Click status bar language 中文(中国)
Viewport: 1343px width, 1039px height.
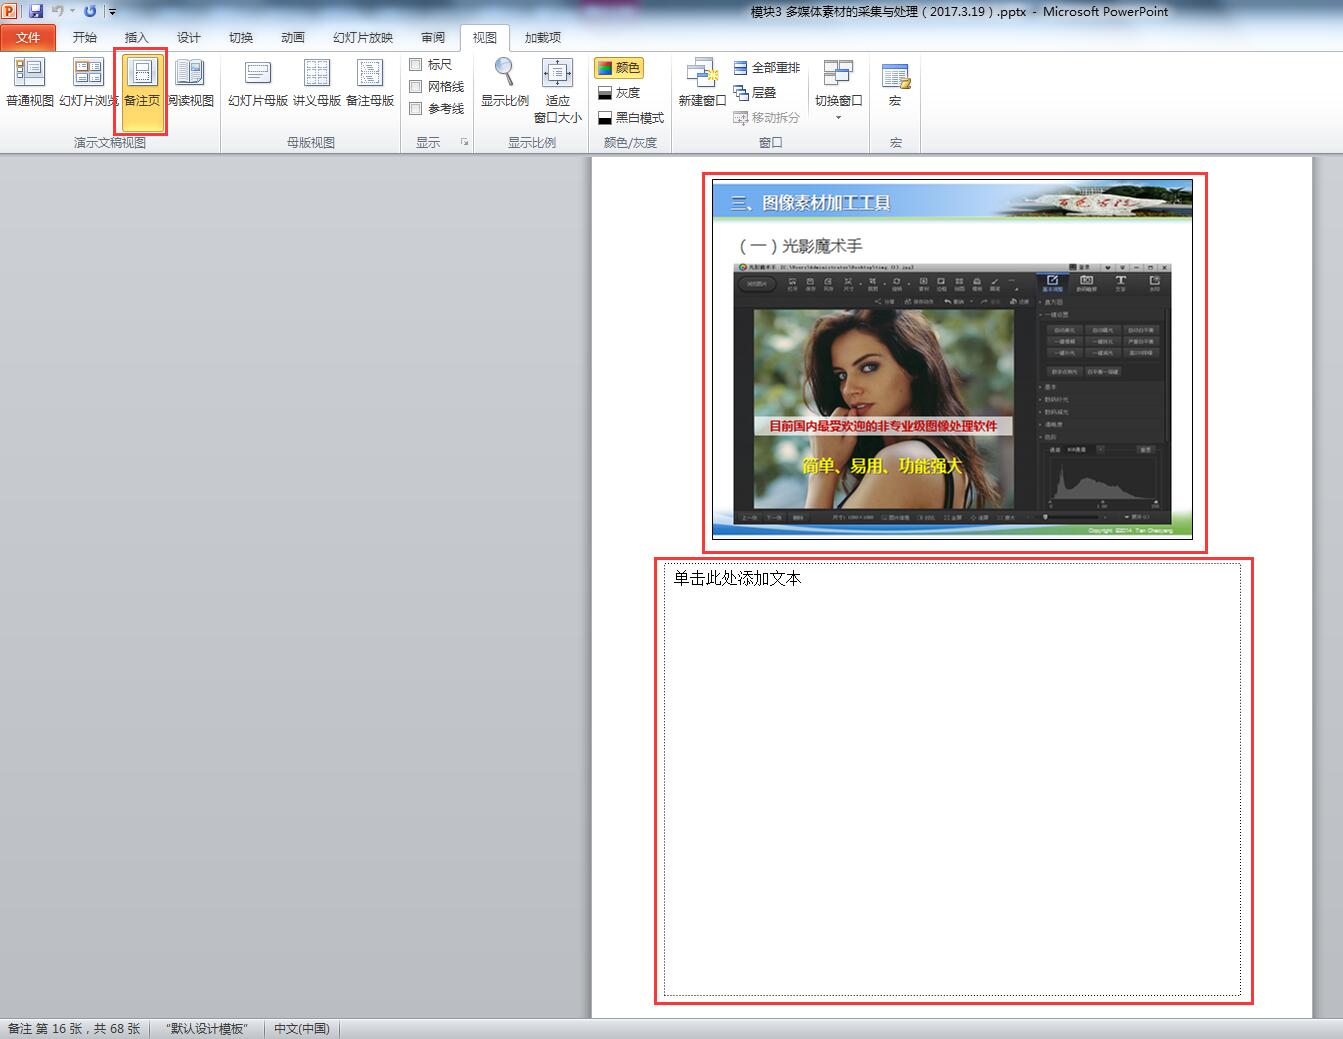tap(302, 1028)
